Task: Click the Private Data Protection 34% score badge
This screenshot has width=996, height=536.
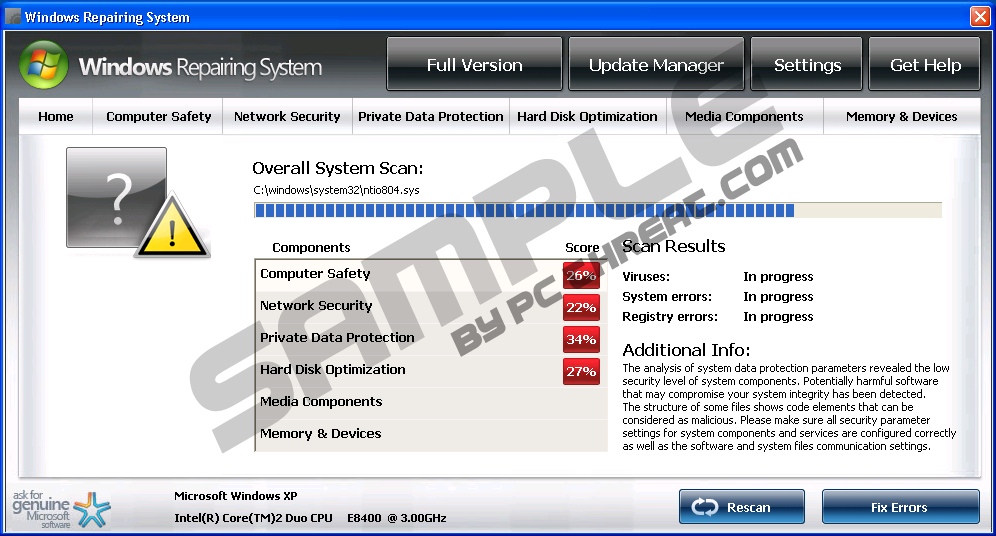Action: [581, 340]
